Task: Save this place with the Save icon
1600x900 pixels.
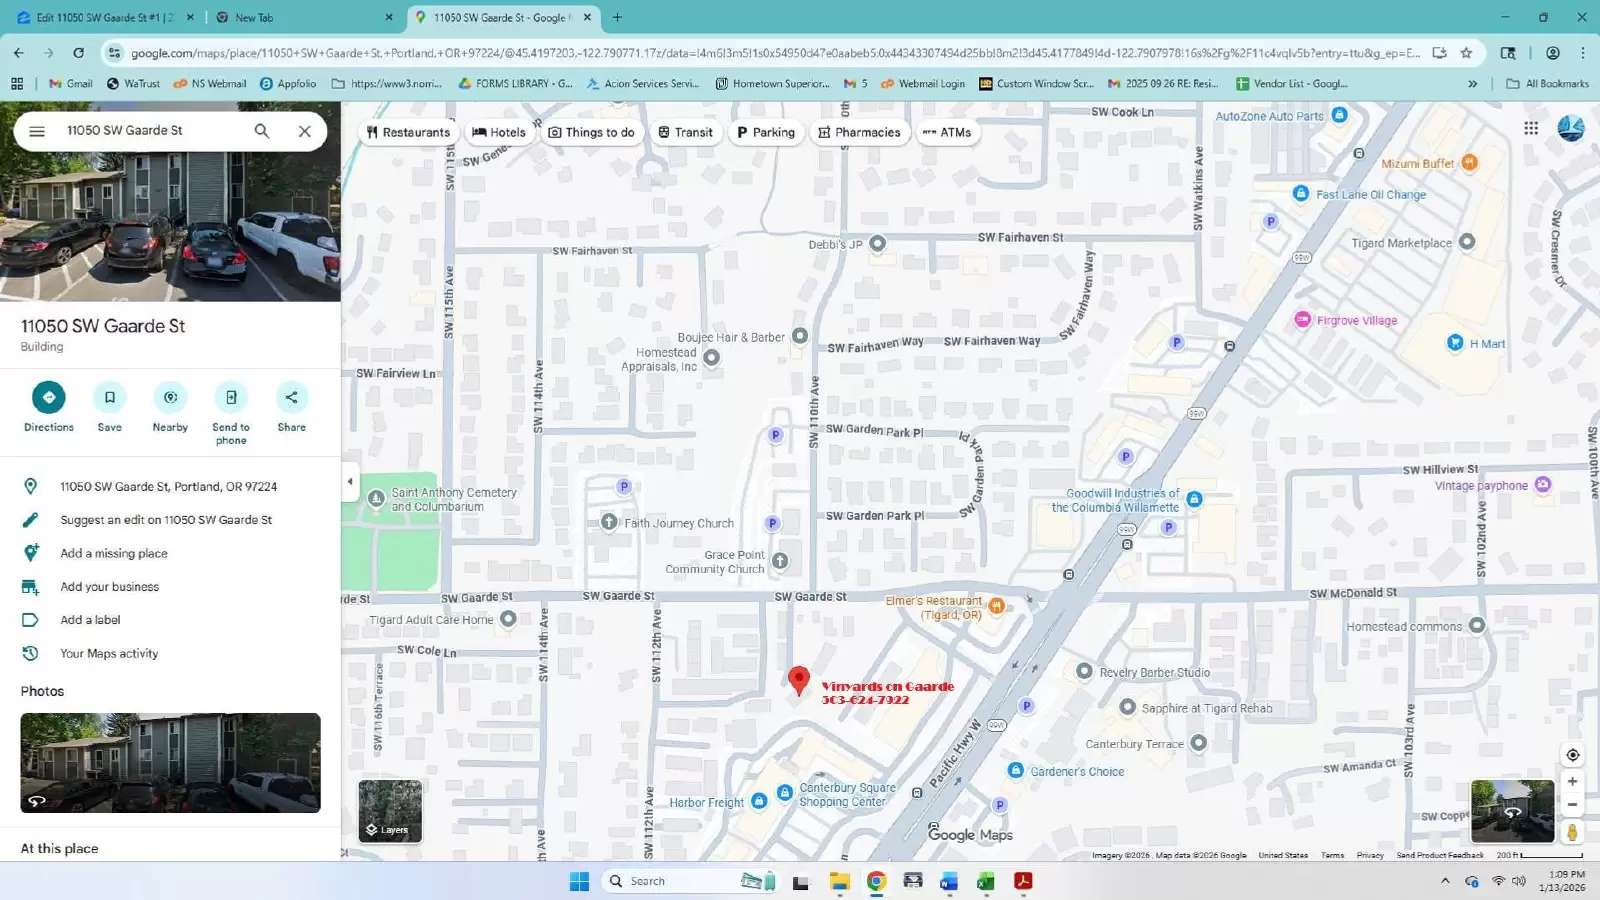Action: click(110, 398)
